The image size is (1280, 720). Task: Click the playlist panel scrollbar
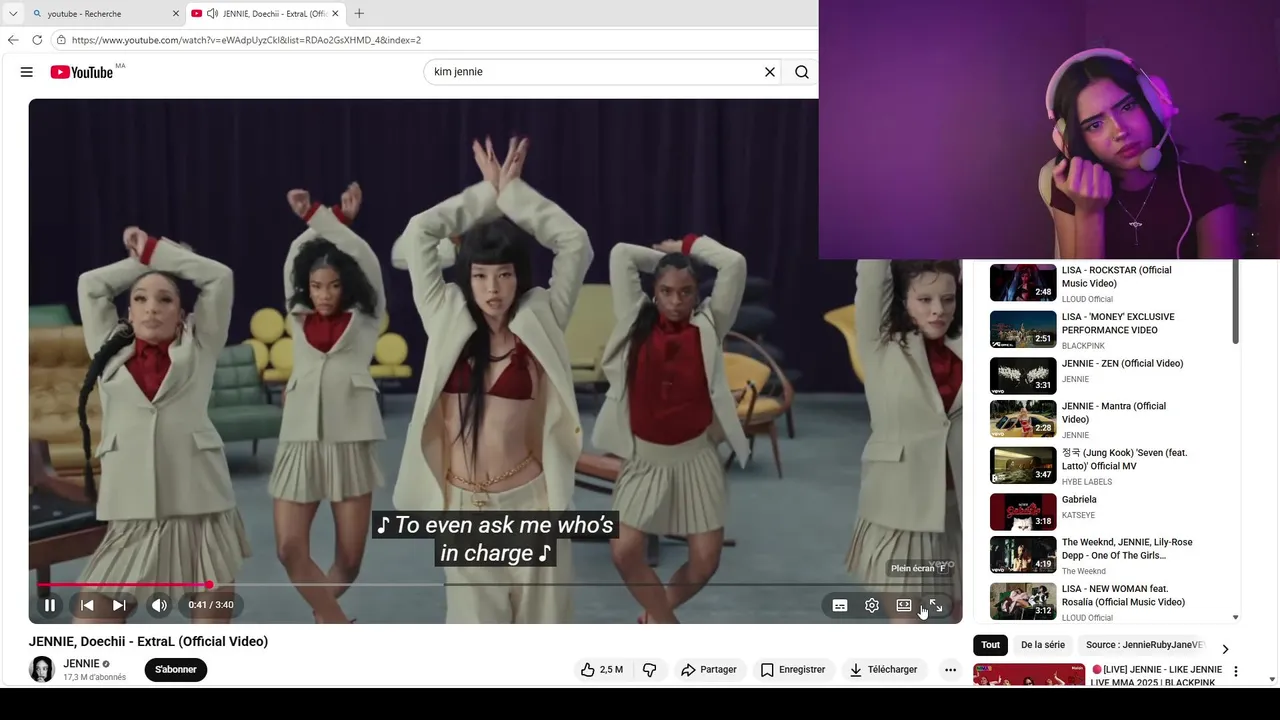point(1236,302)
